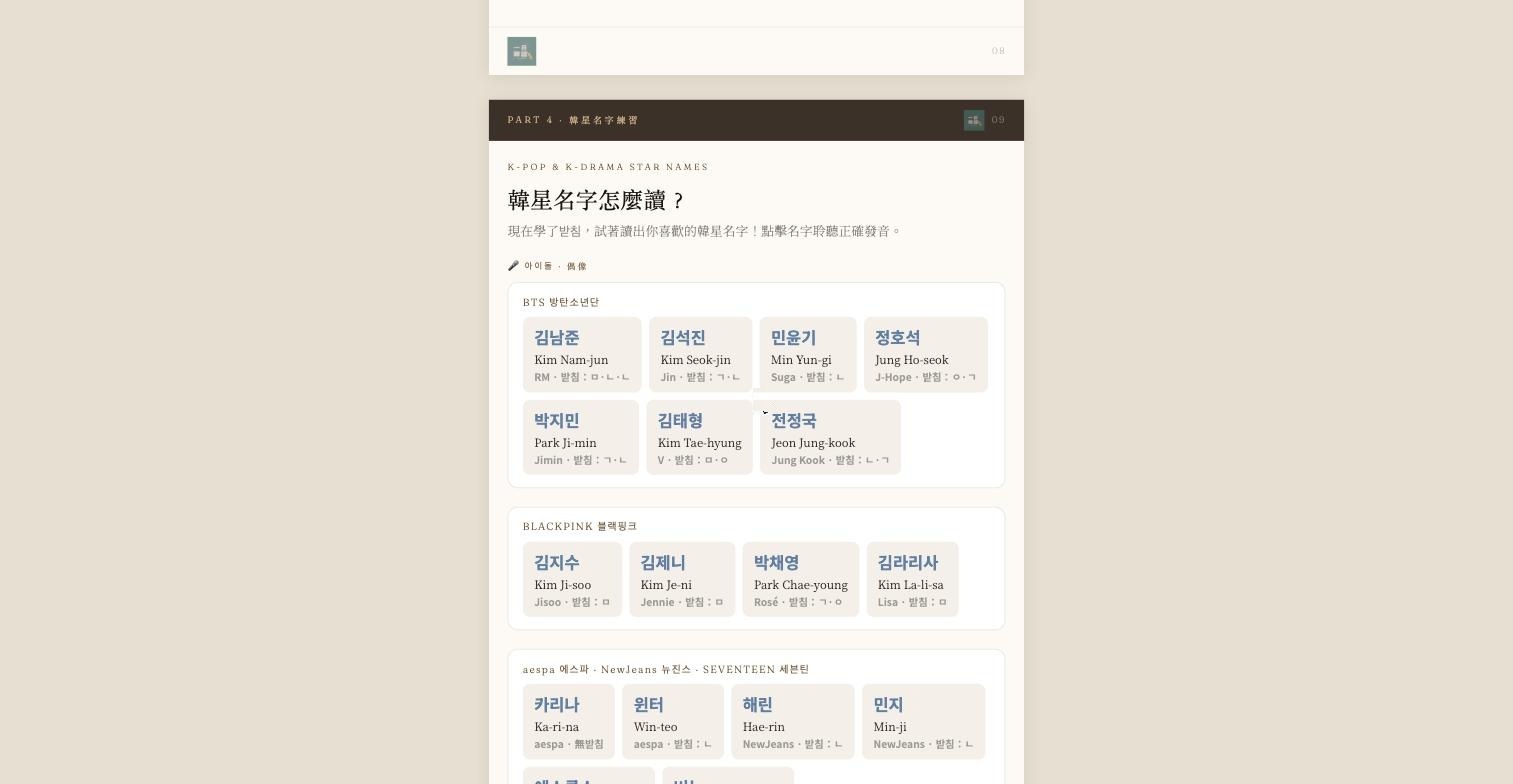
Task: Play pronunciation of 박지민 Park Ji-min
Action: click(581, 437)
